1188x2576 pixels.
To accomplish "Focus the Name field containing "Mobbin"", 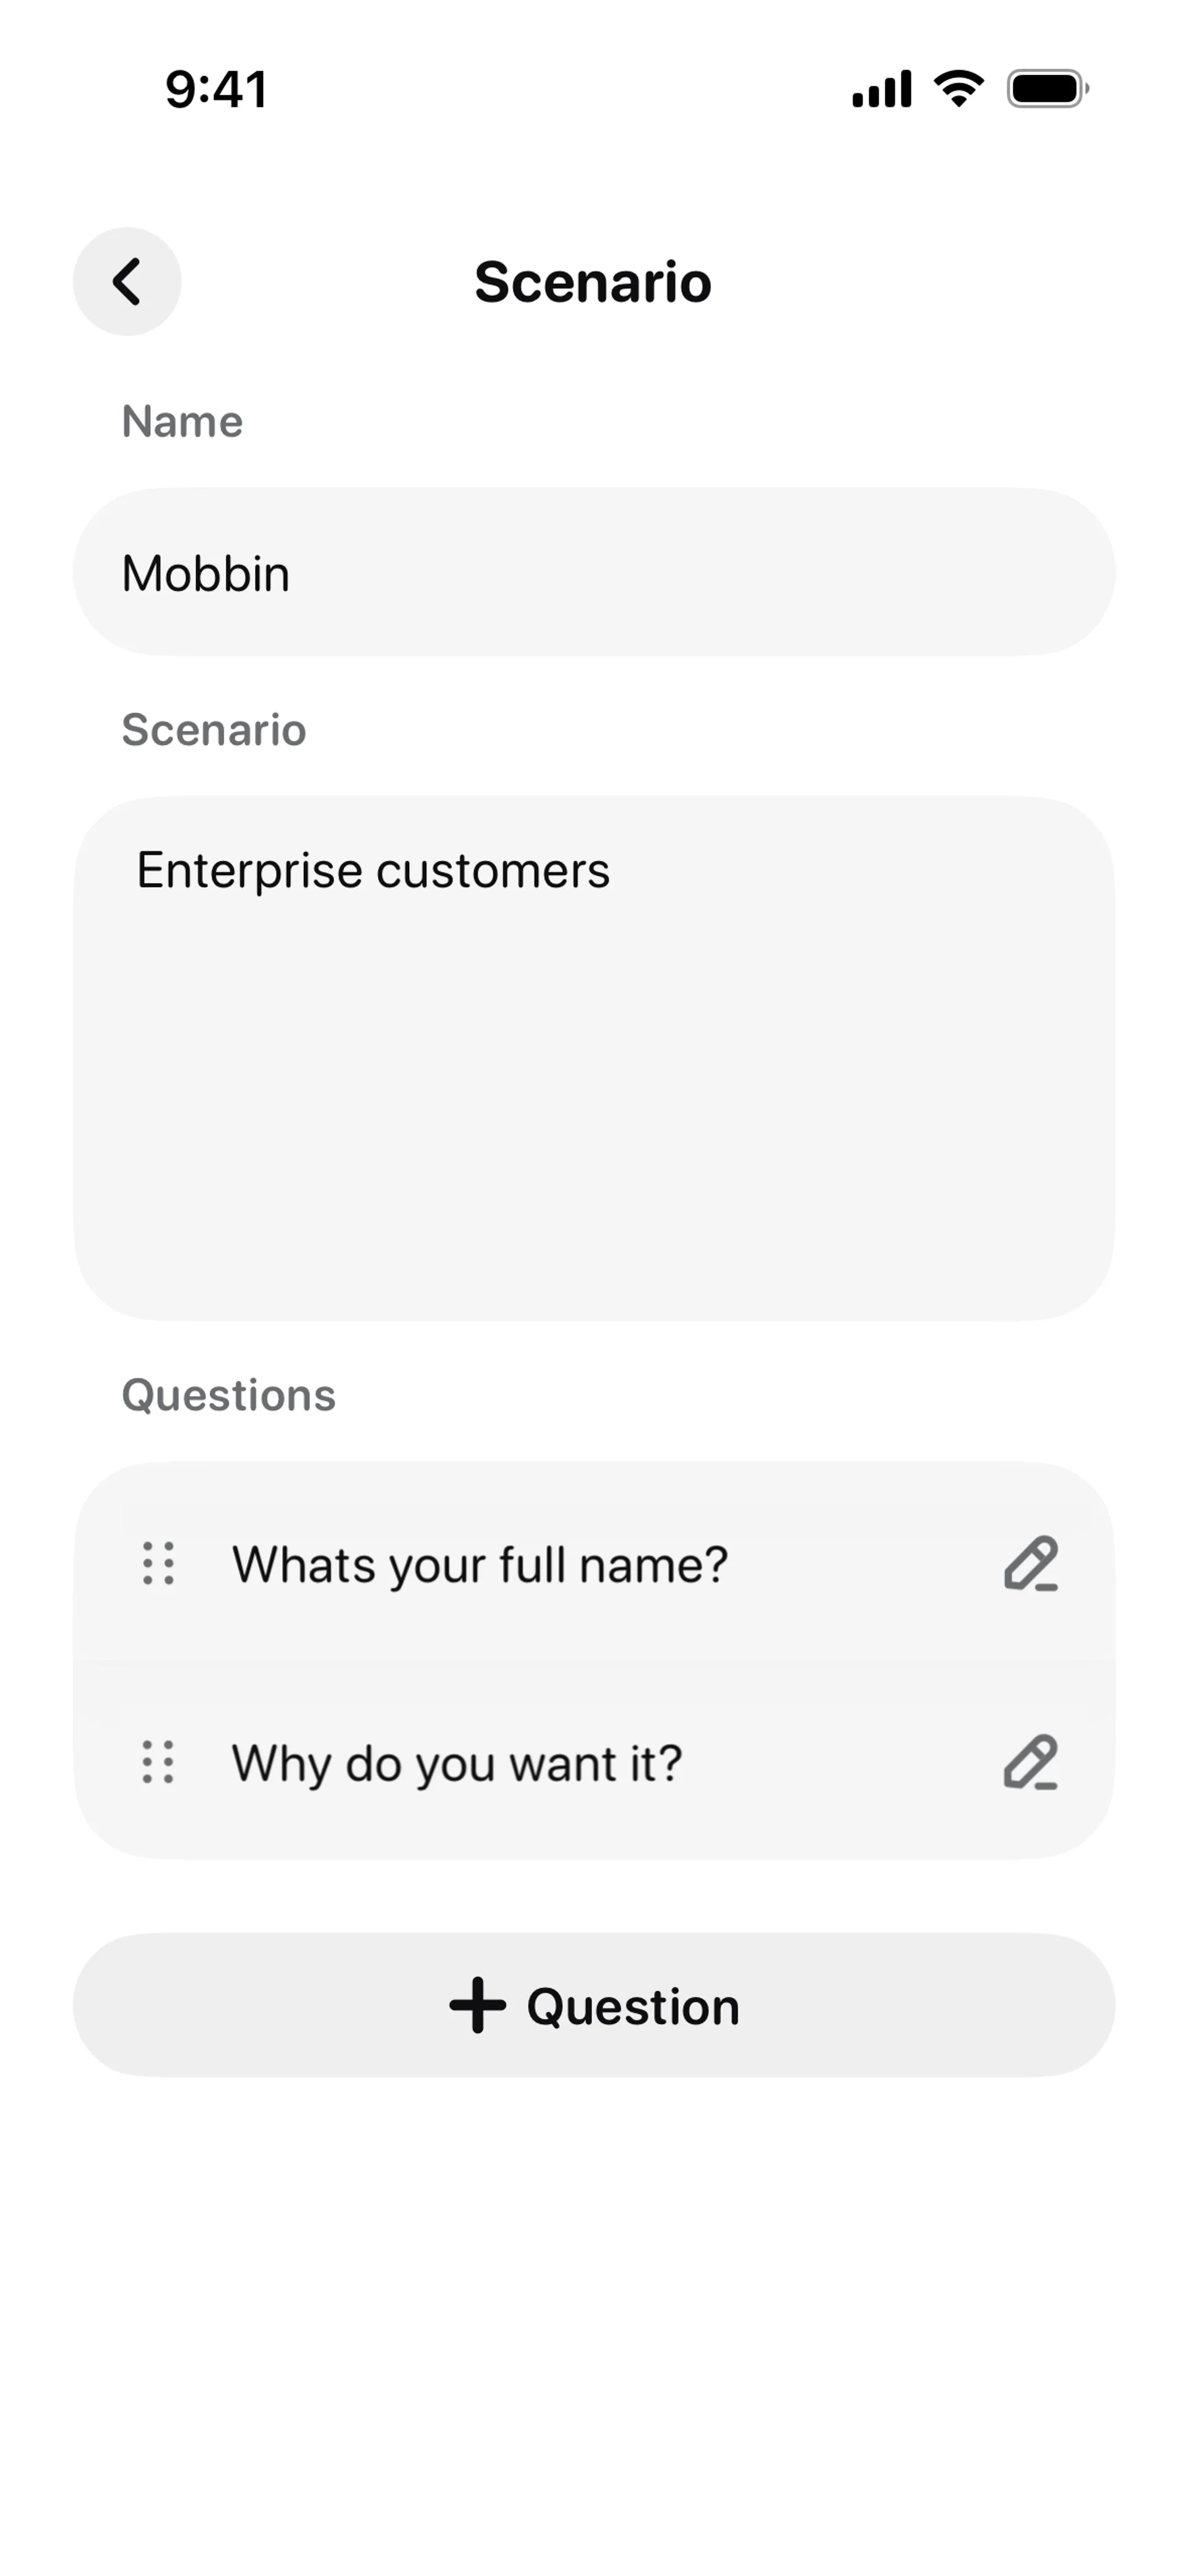I will [594, 572].
